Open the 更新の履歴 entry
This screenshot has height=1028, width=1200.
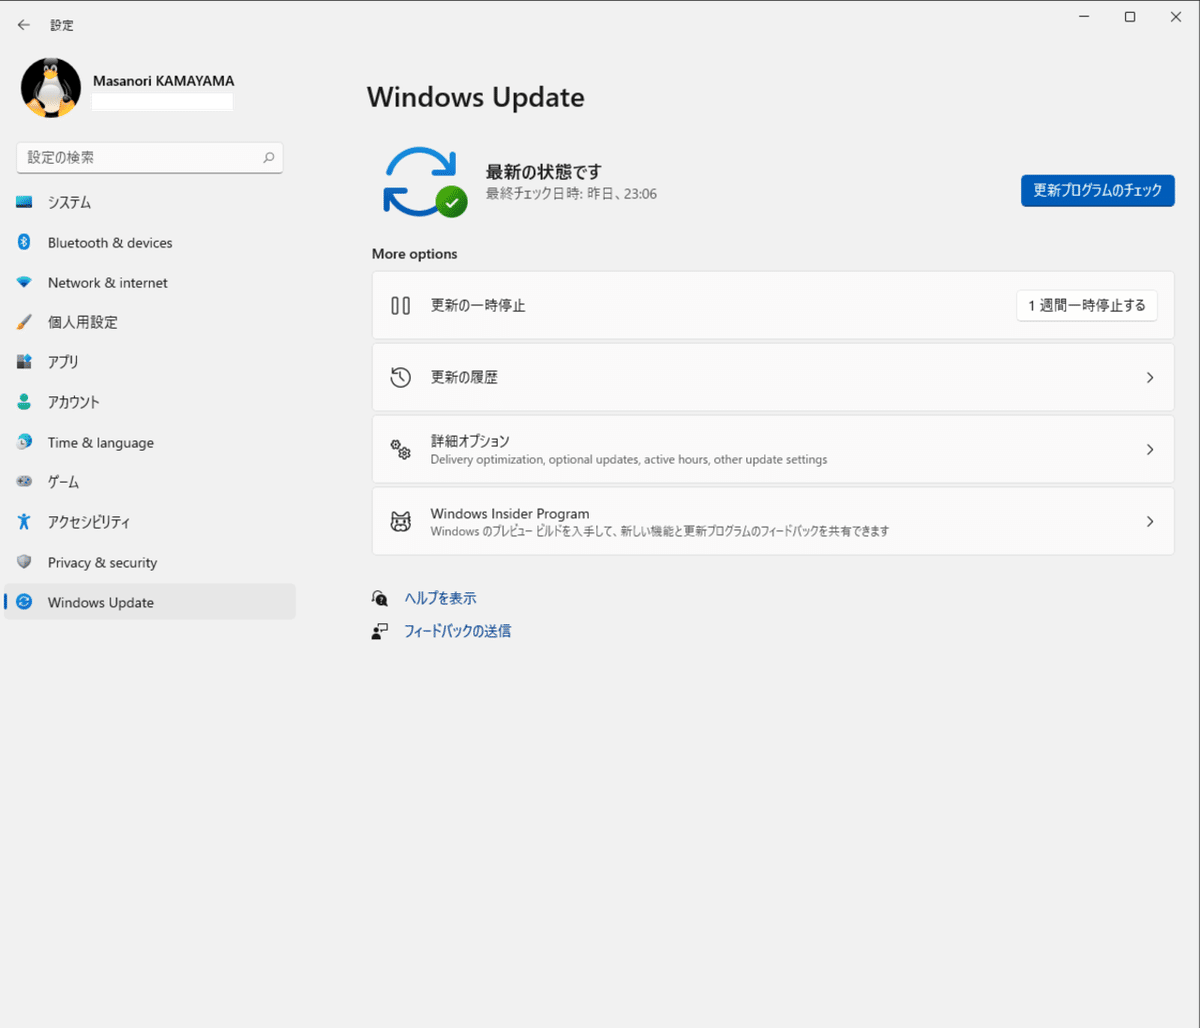(773, 377)
